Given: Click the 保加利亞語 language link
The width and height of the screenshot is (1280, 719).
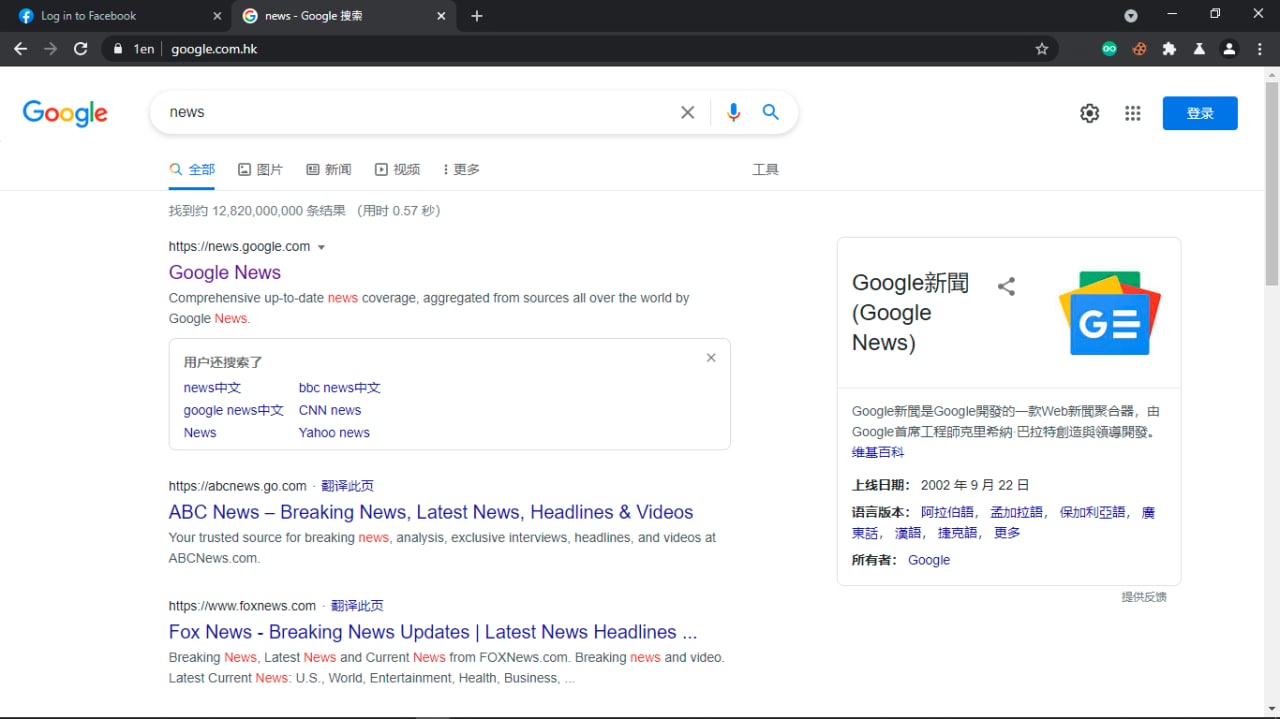Looking at the screenshot, I should (1093, 512).
